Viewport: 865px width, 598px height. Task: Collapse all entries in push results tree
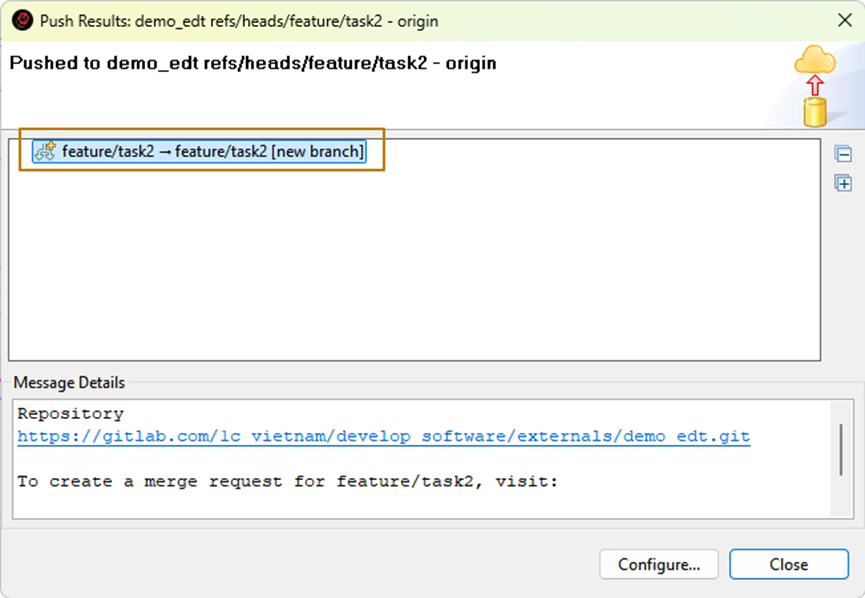(x=843, y=154)
